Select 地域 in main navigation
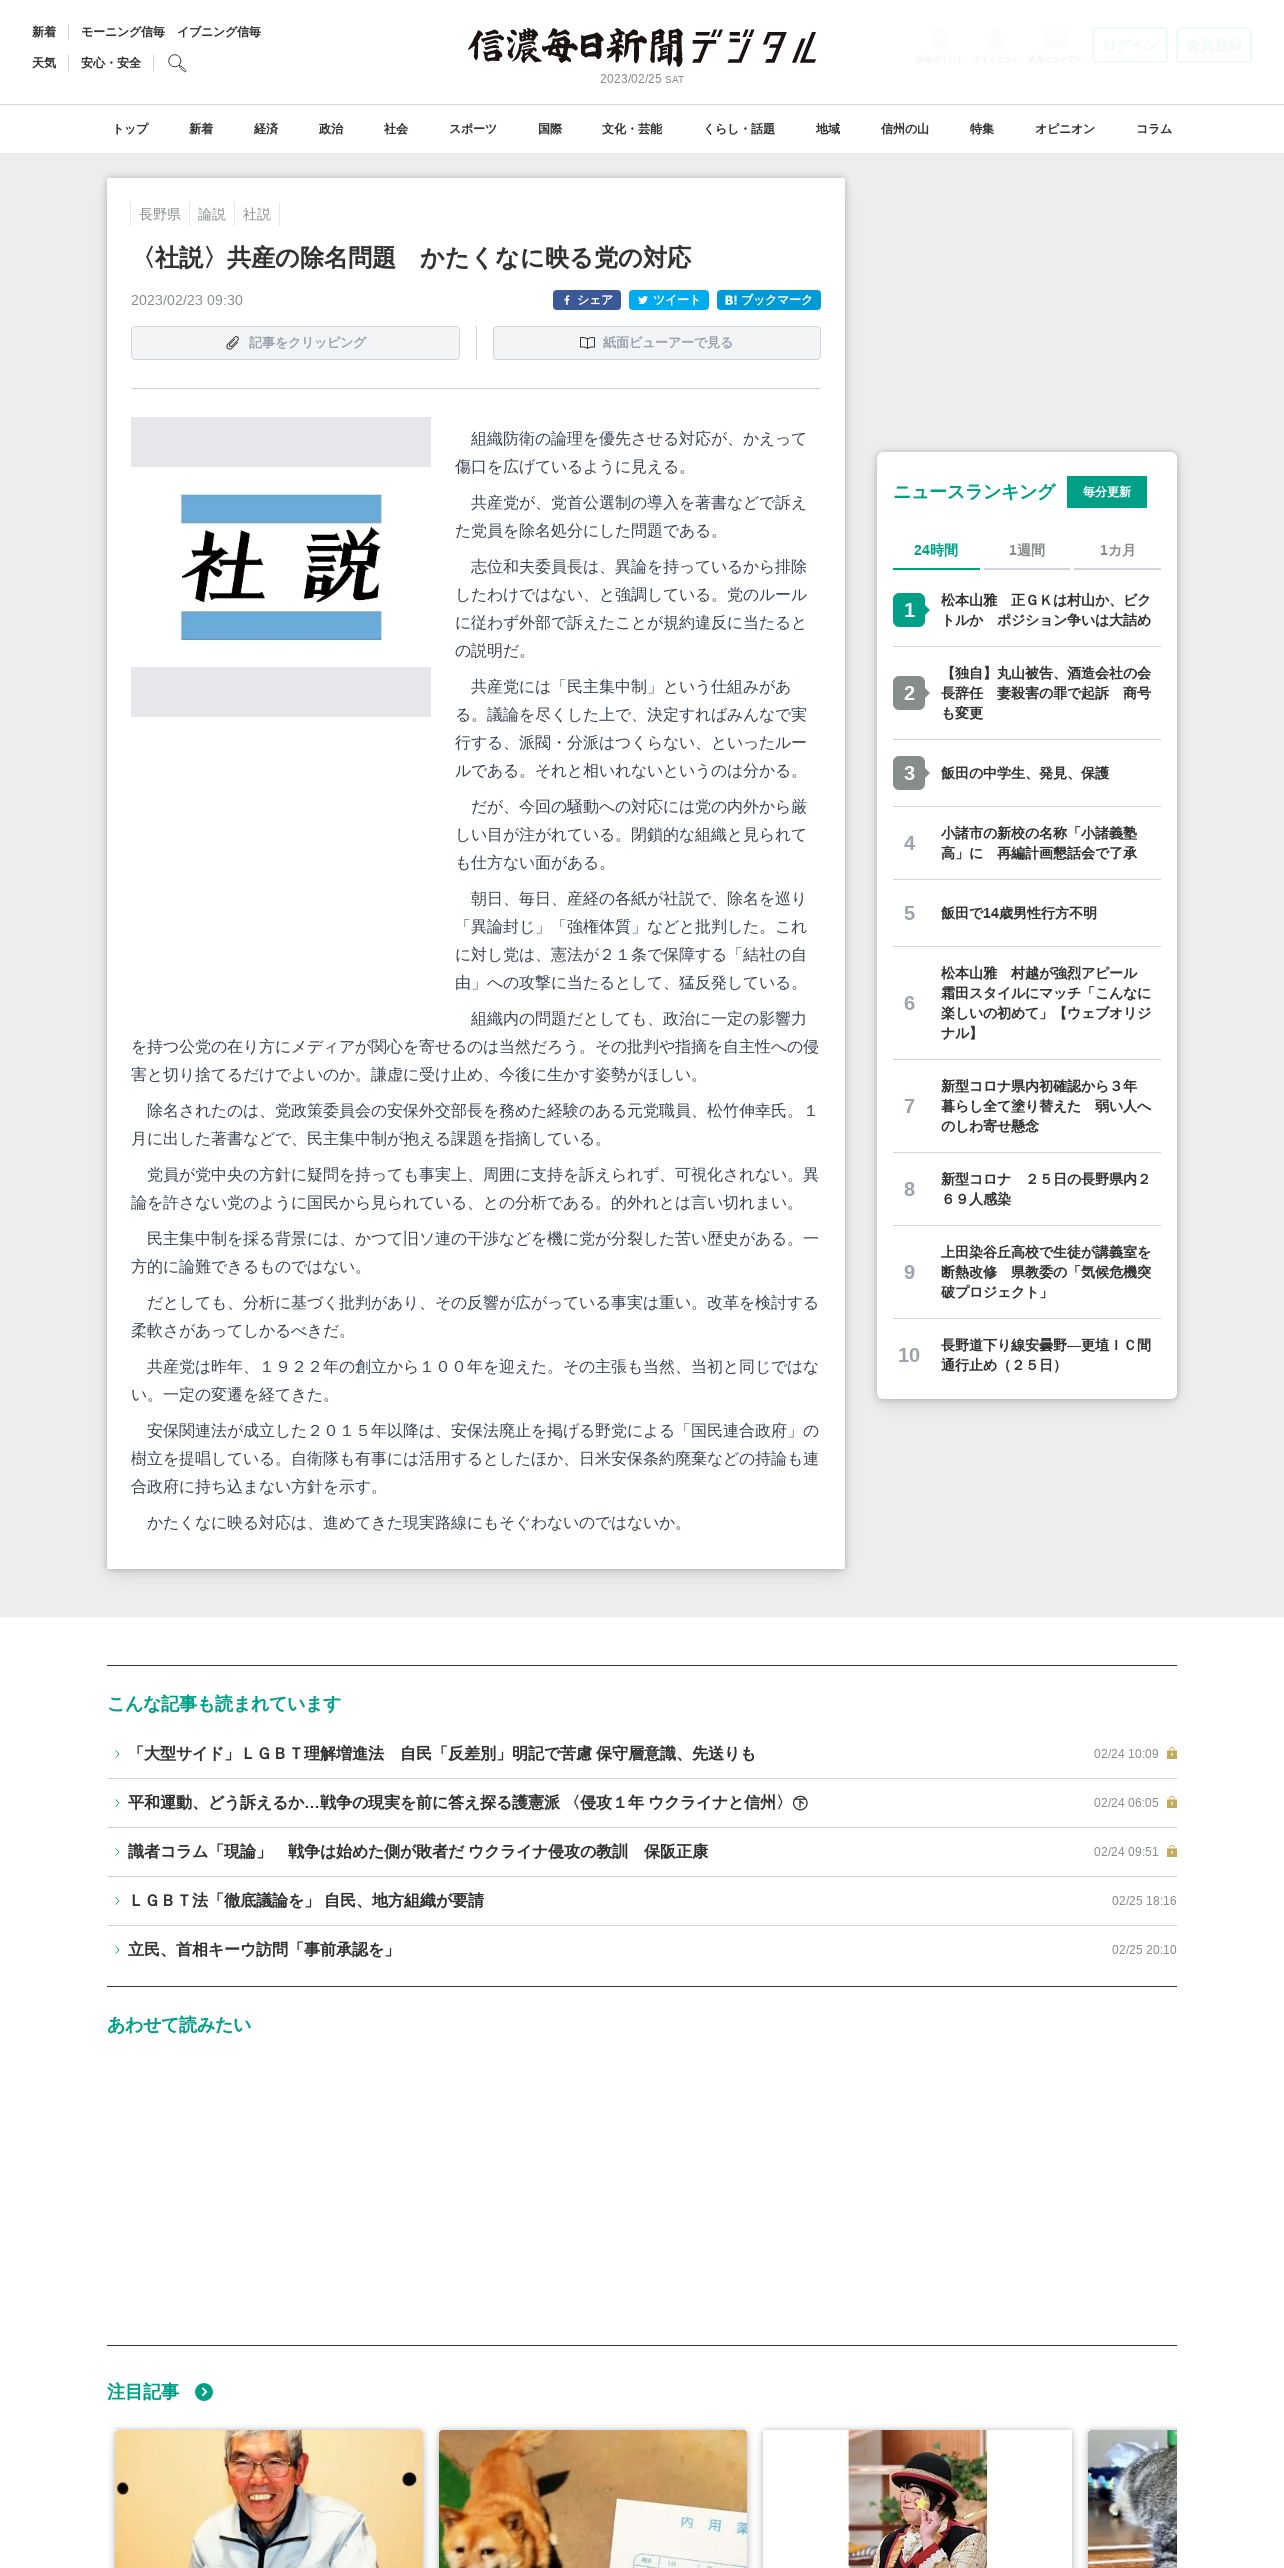 tap(828, 129)
